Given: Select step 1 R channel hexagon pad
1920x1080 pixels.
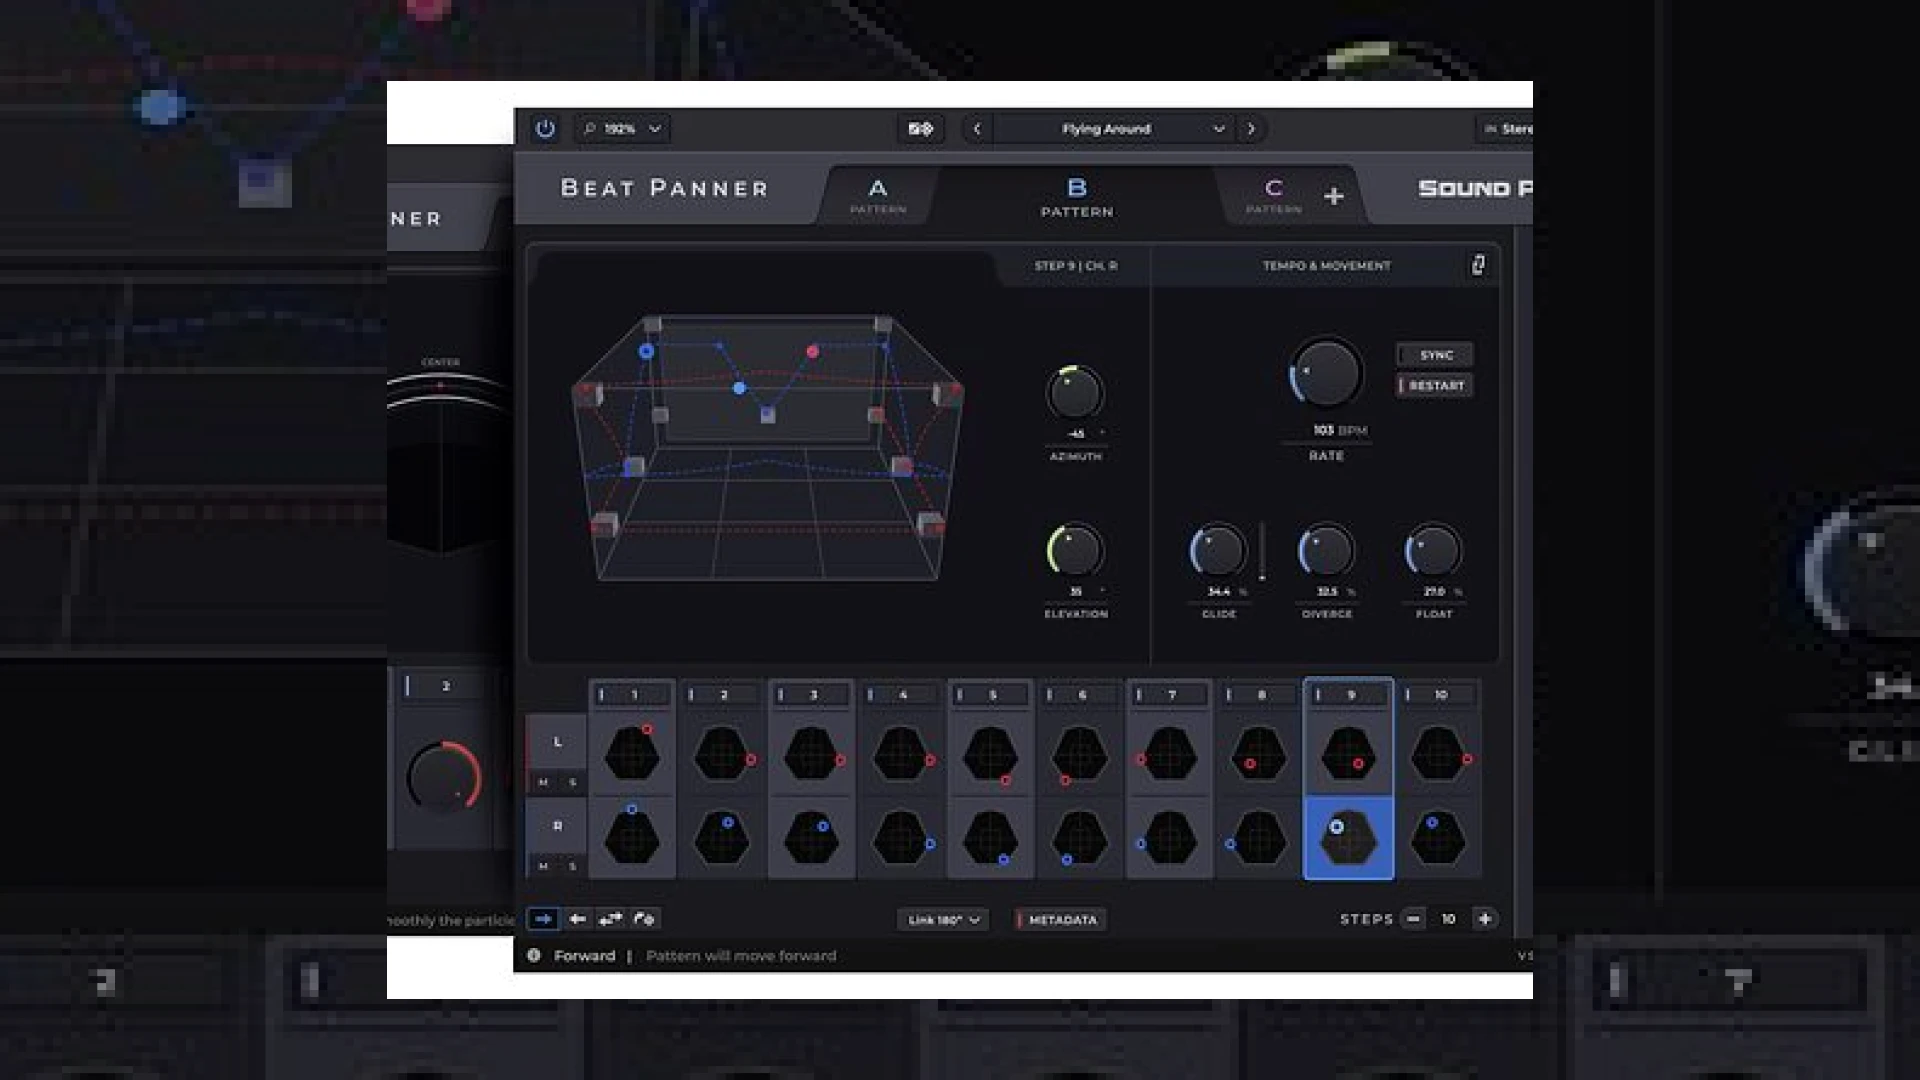Looking at the screenshot, I should [632, 837].
